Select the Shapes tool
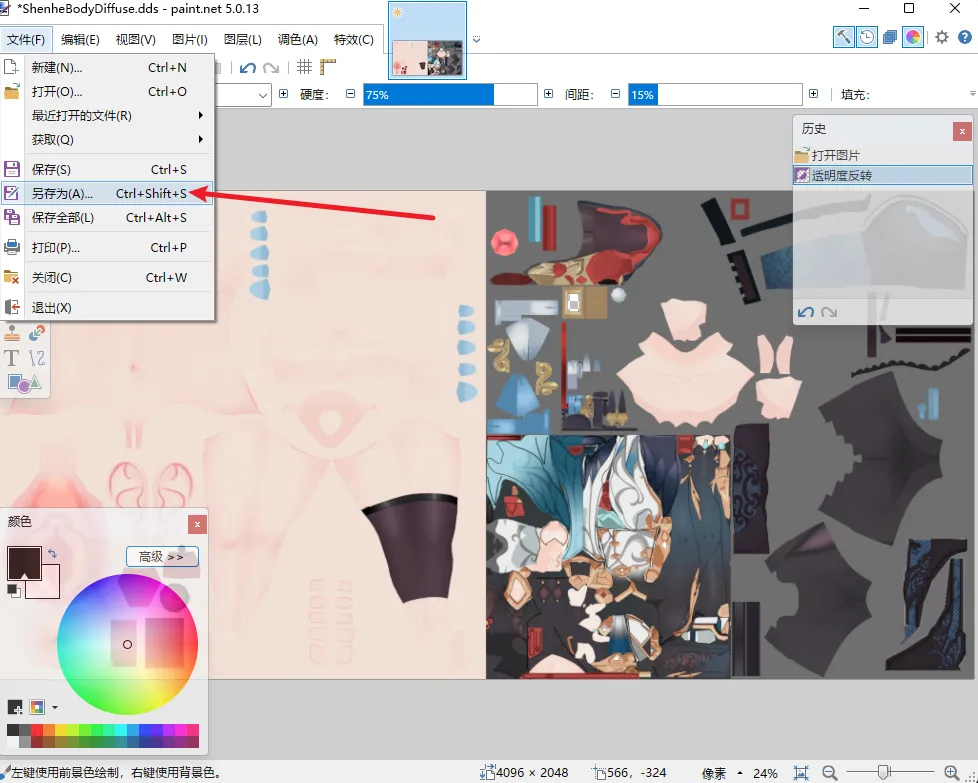 click(24, 383)
